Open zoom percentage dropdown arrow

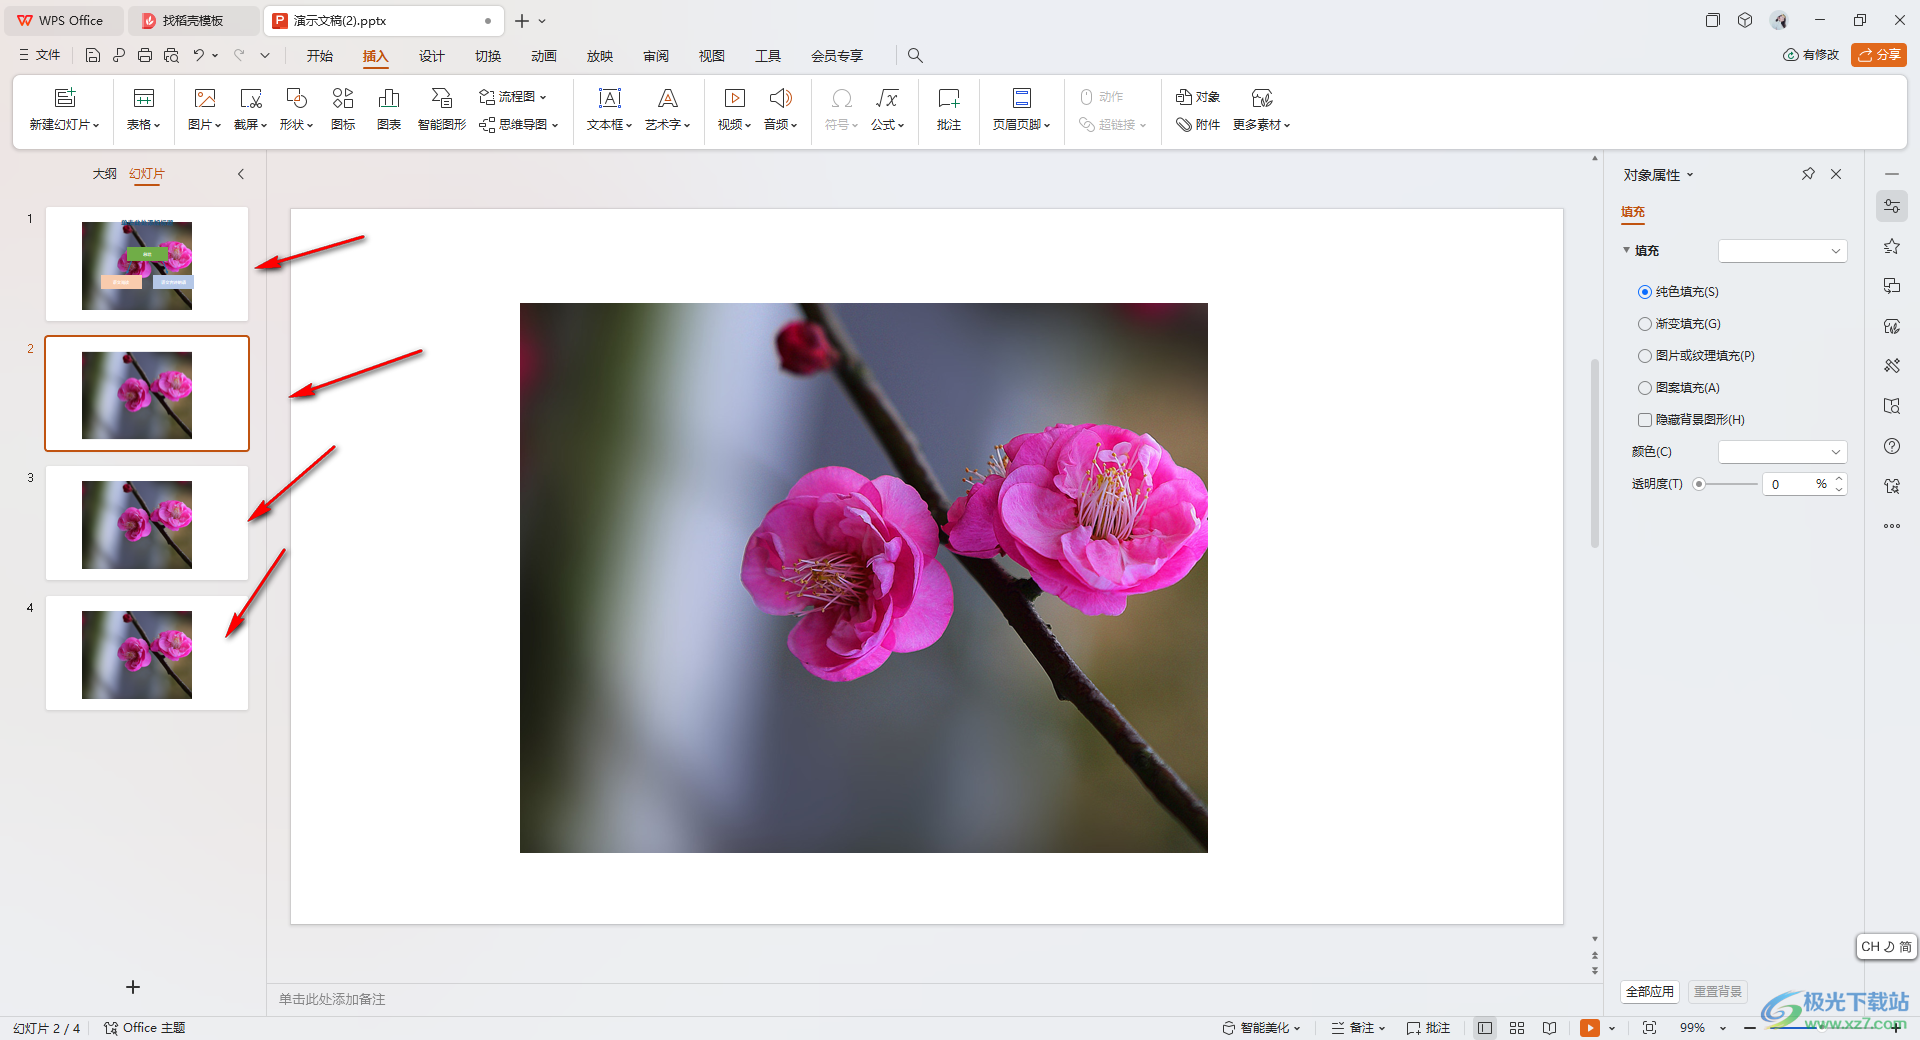tap(1723, 1028)
